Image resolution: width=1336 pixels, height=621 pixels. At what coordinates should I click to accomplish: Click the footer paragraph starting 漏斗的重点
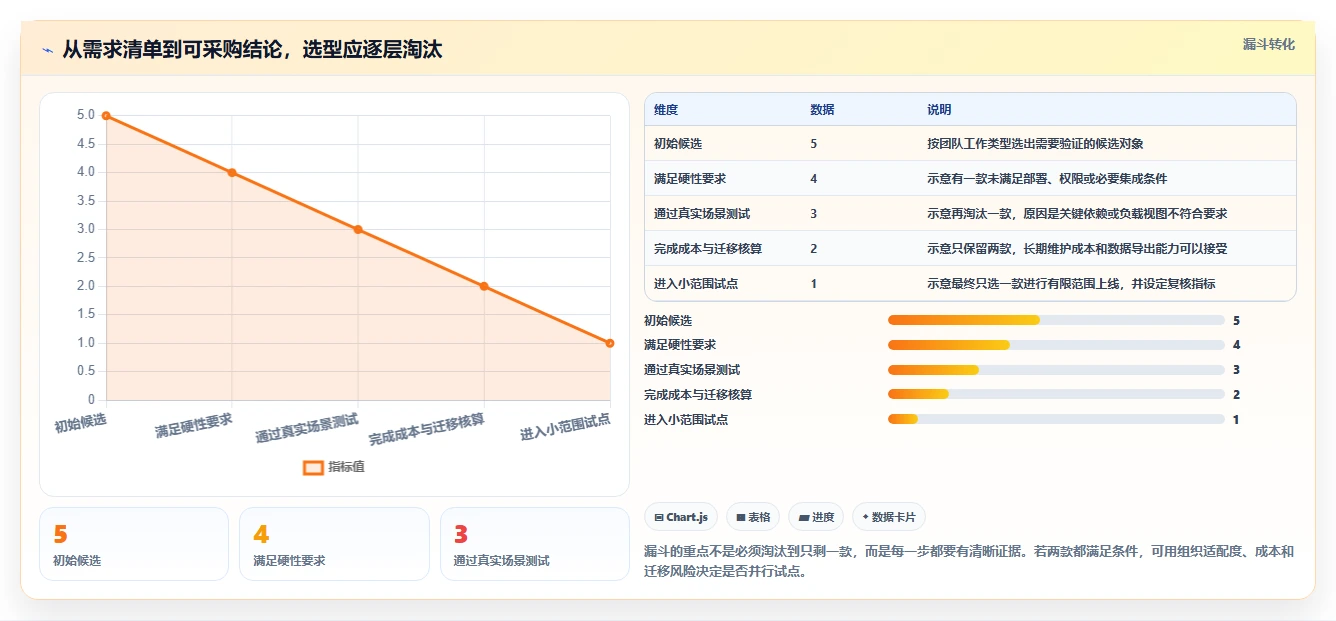[970, 562]
